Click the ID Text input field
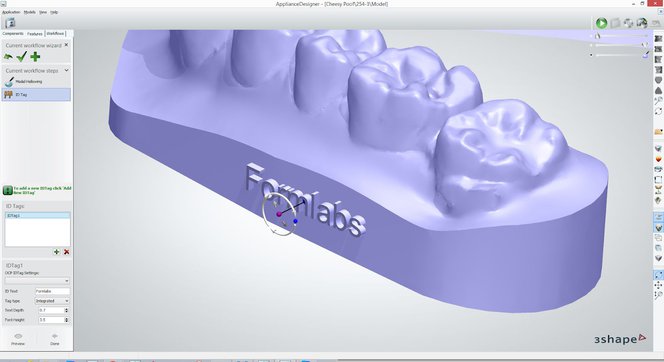 click(53, 291)
